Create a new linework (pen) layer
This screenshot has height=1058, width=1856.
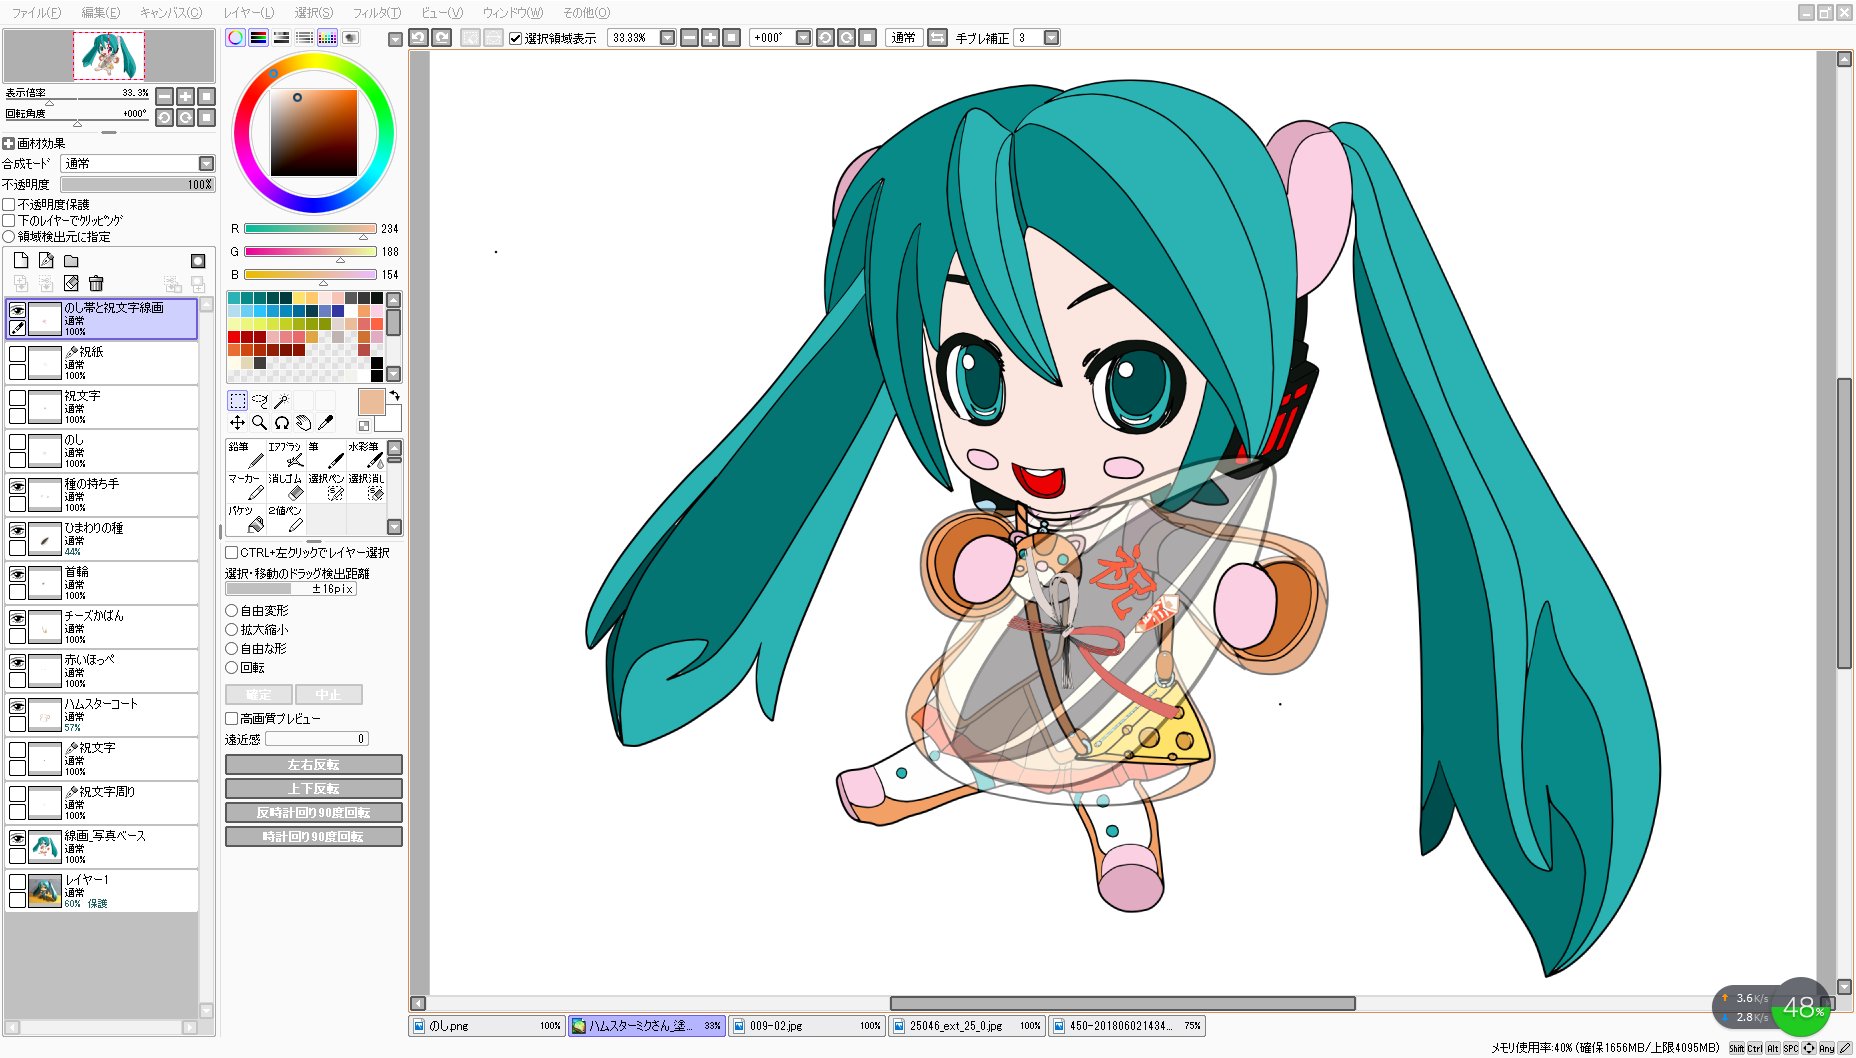(x=46, y=260)
